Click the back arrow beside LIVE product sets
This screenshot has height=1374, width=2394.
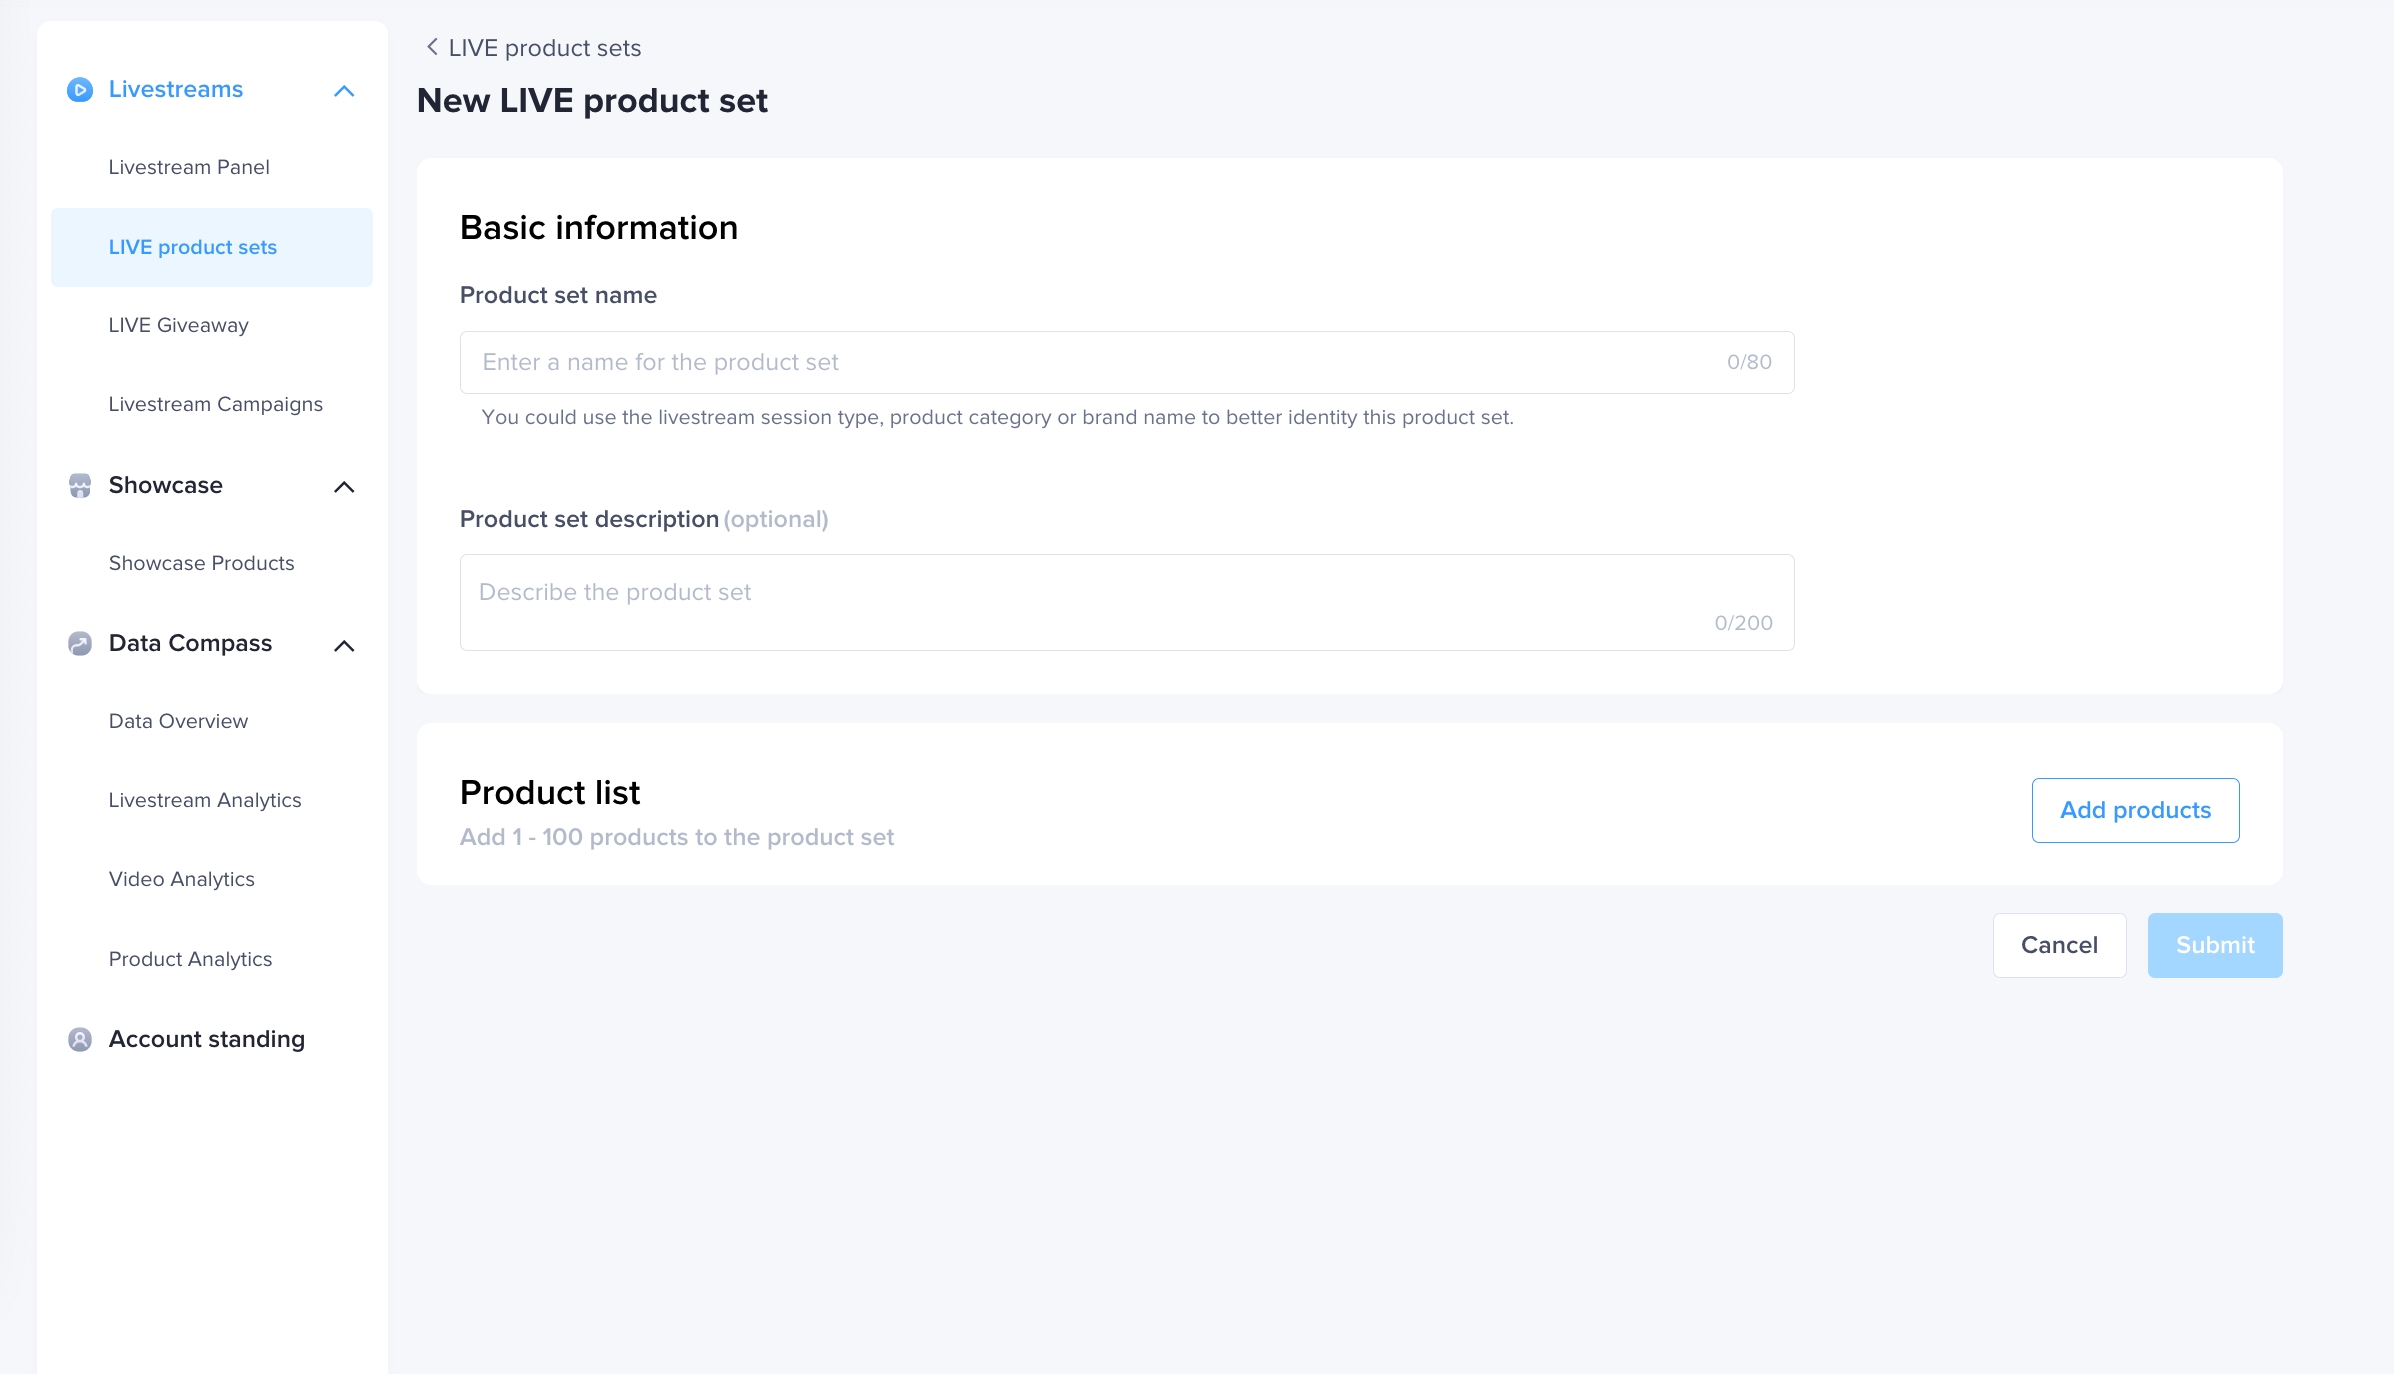point(432,47)
